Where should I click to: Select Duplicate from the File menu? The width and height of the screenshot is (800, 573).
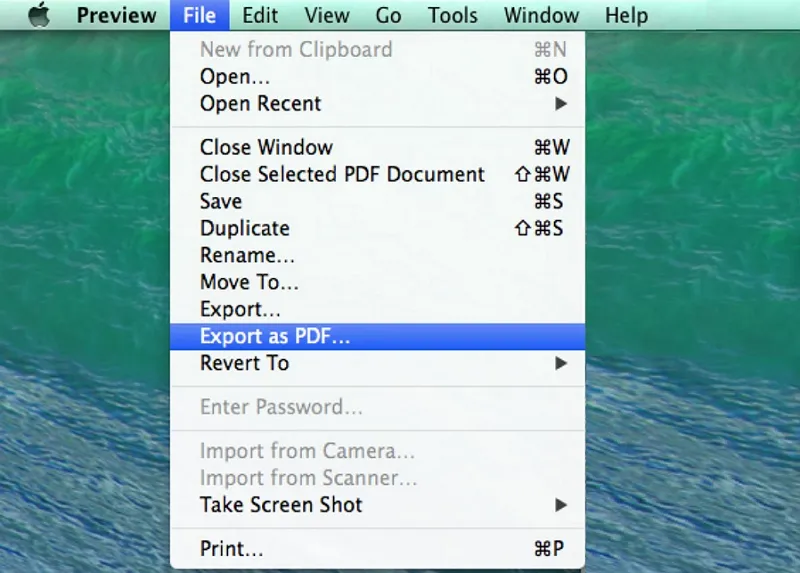244,228
